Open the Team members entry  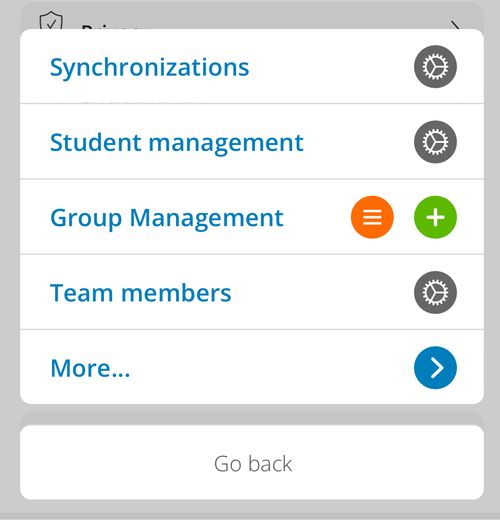point(140,293)
